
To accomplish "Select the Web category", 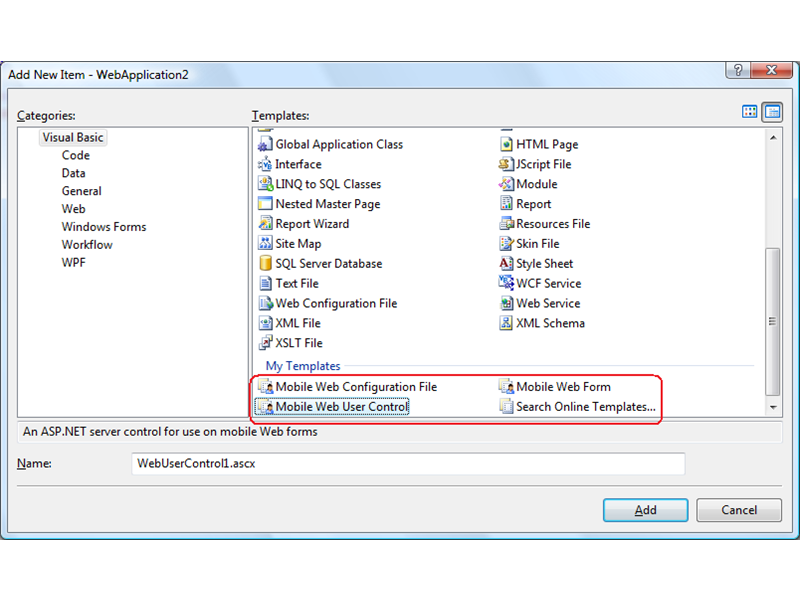I will point(73,209).
